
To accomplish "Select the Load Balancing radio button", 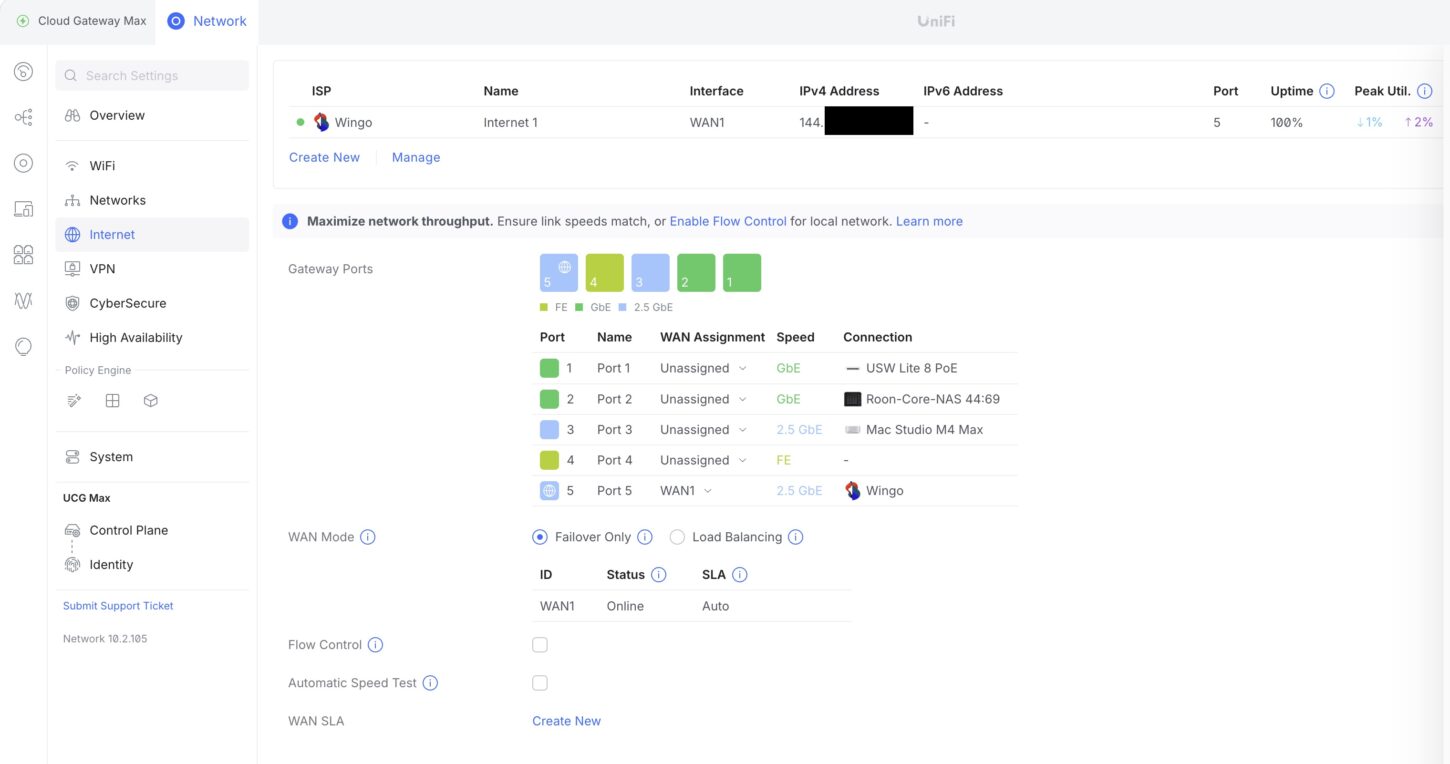I will click(677, 537).
